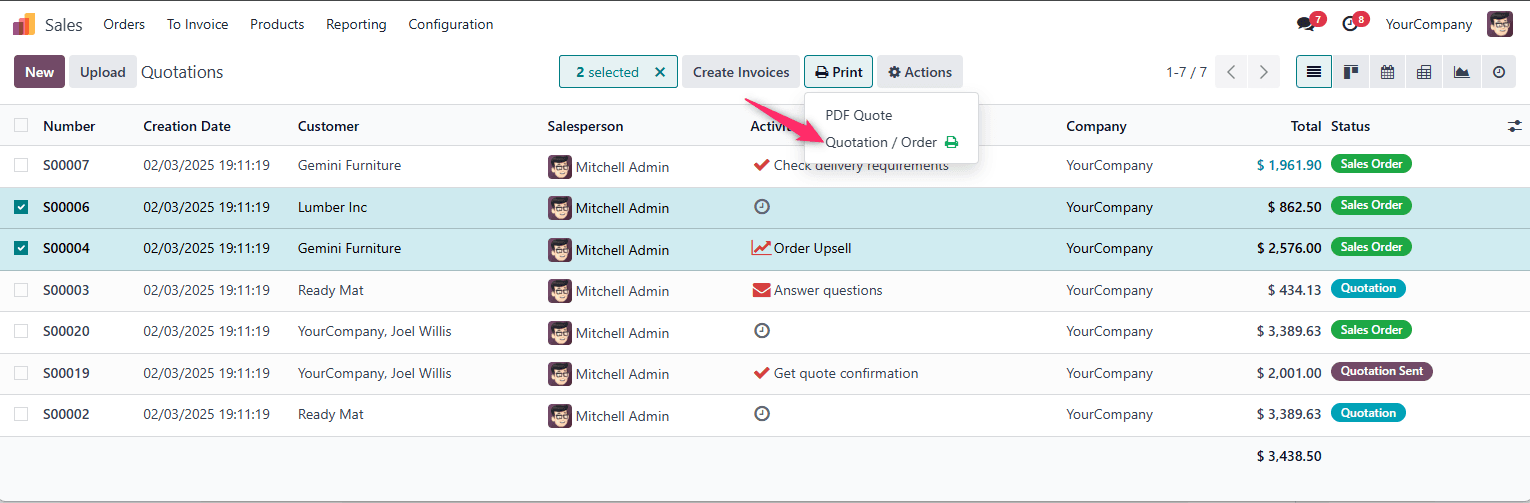Click the activity clock icon for S00006
This screenshot has width=1530, height=503.
[x=762, y=207]
